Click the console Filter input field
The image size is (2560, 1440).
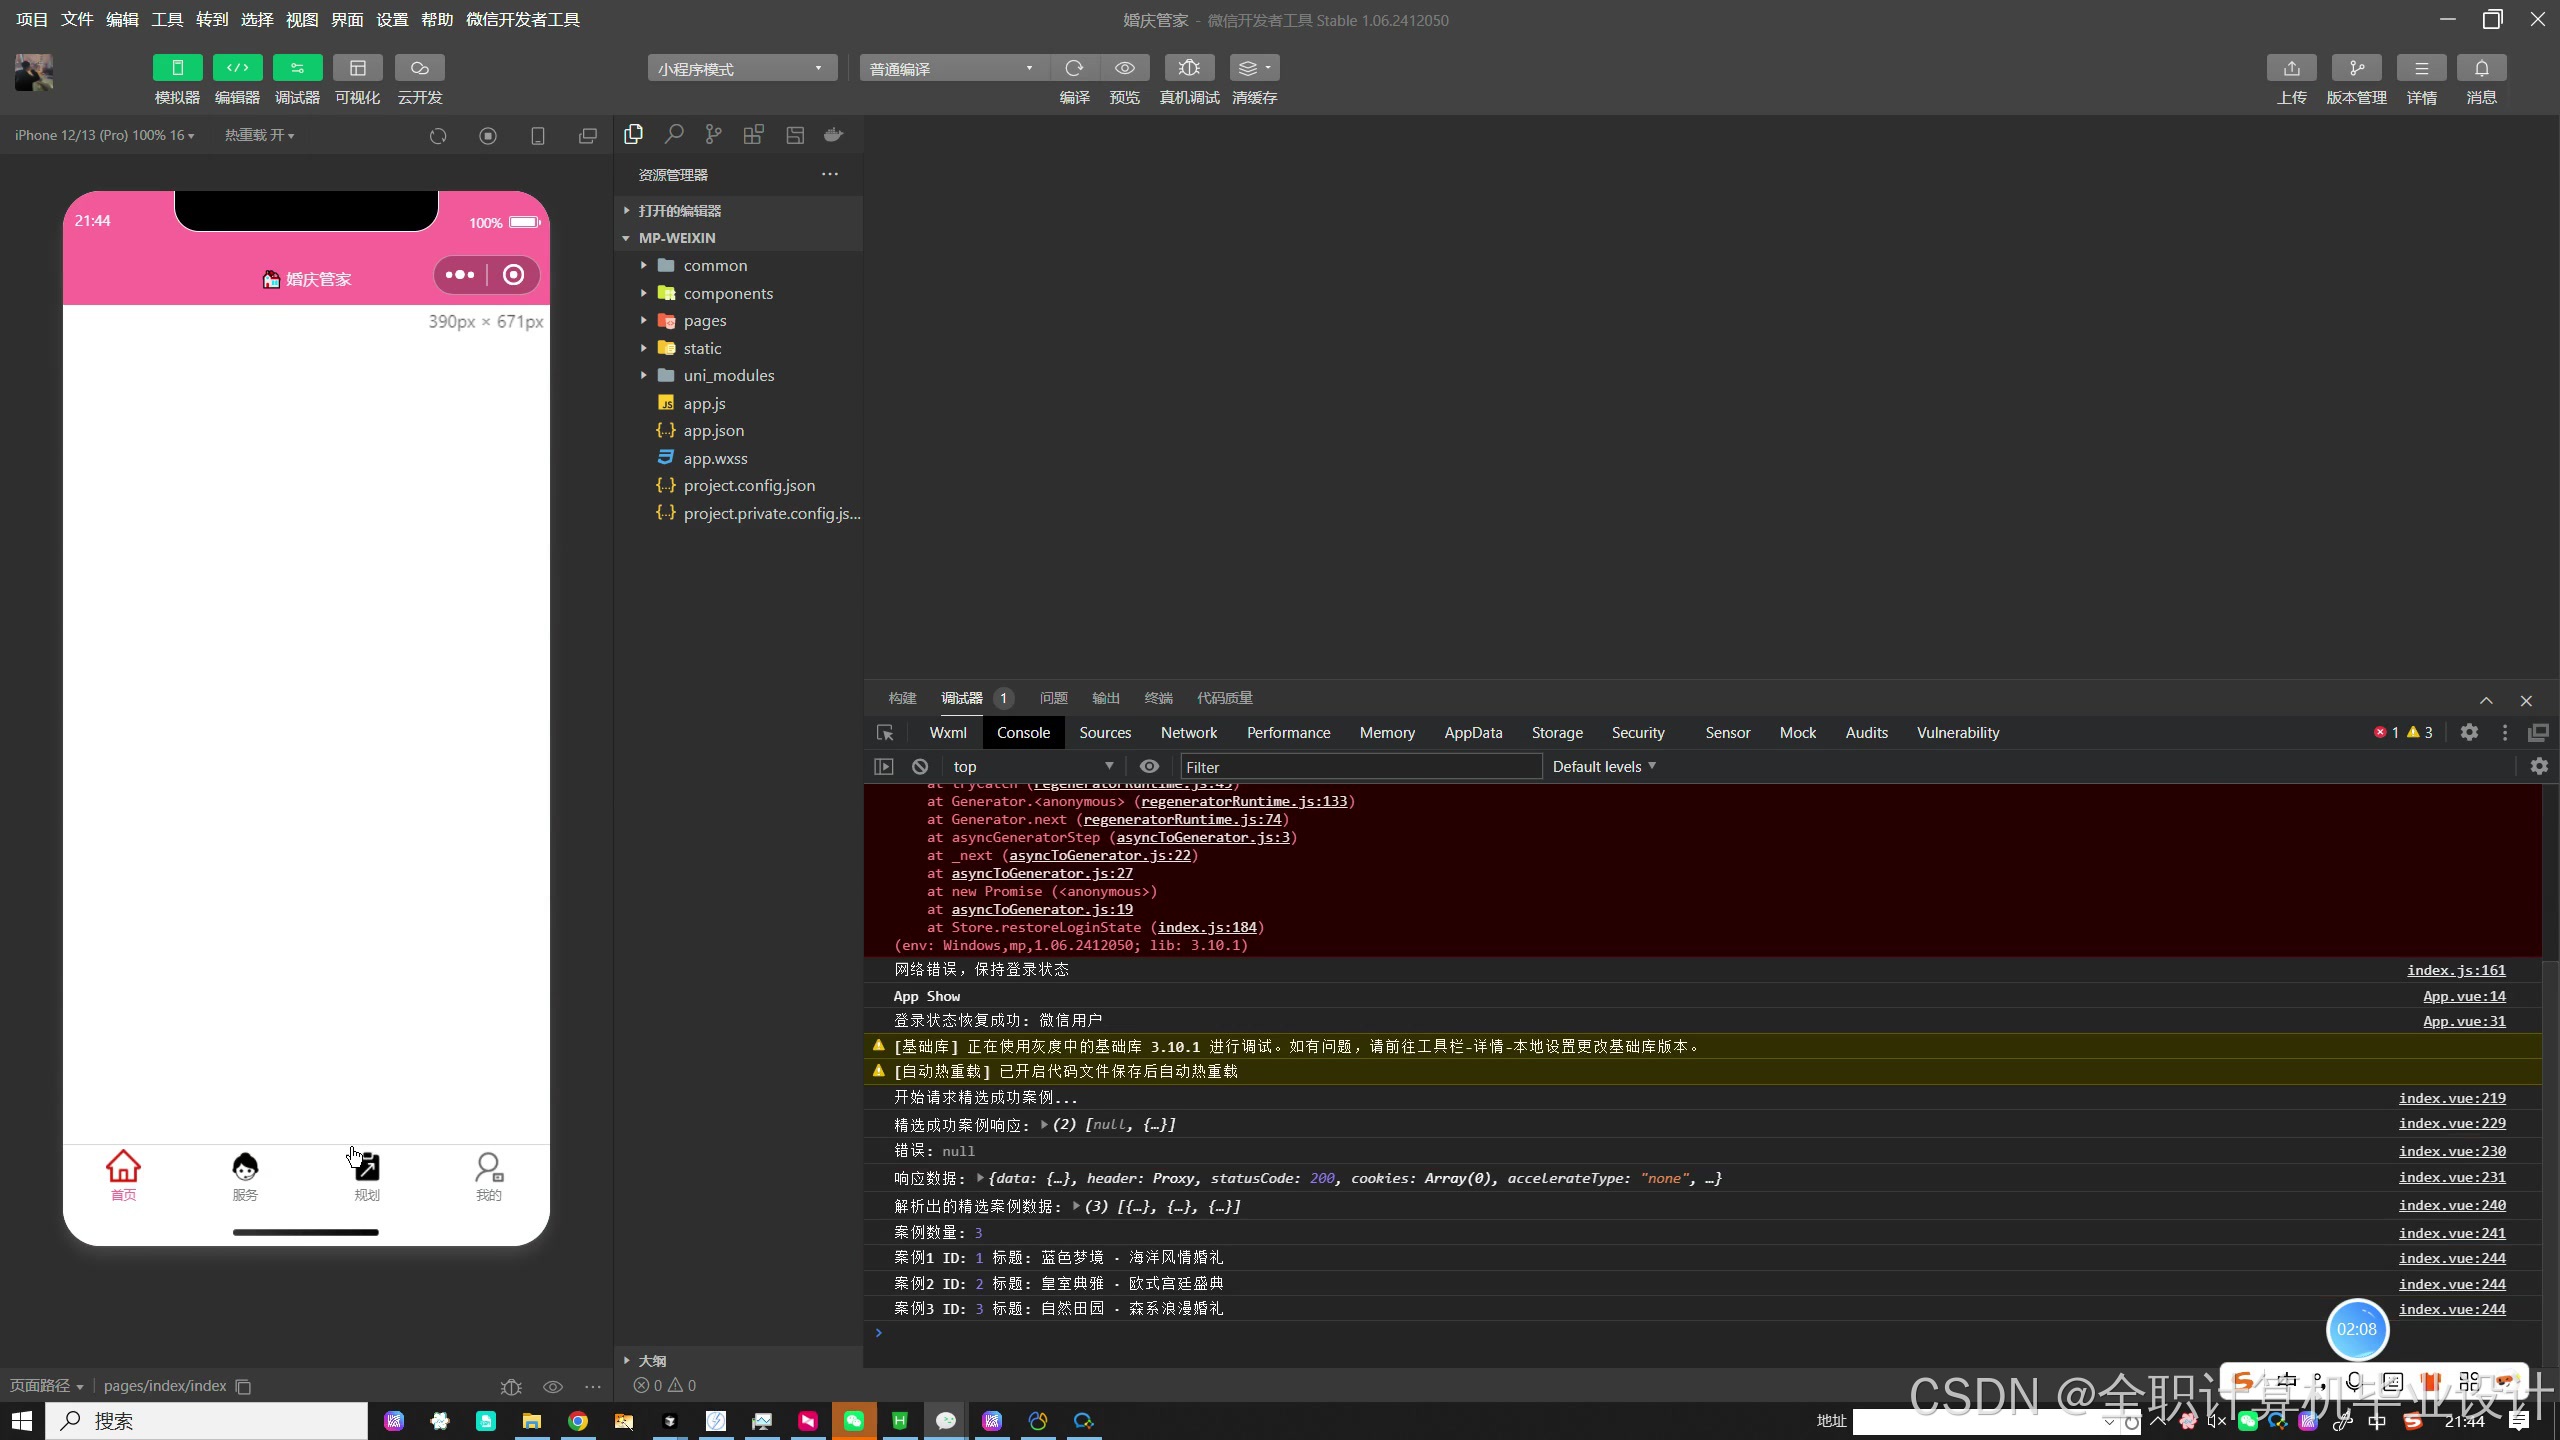coord(1360,767)
